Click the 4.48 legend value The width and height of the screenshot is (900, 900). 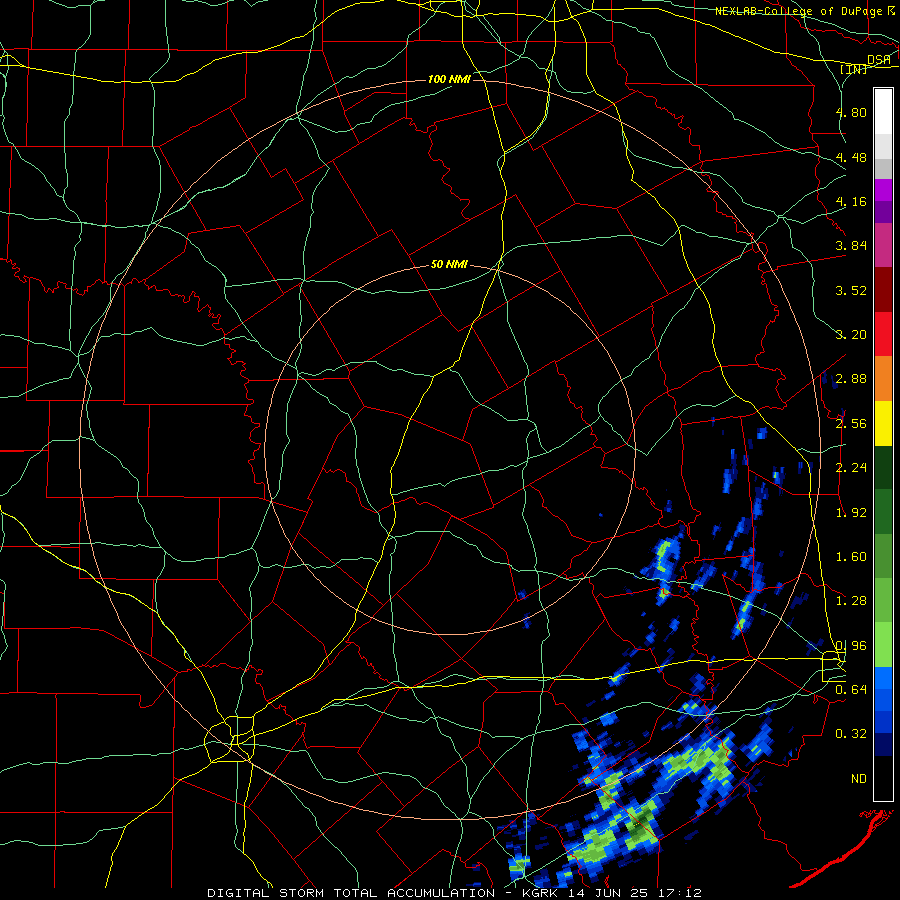tap(851, 157)
